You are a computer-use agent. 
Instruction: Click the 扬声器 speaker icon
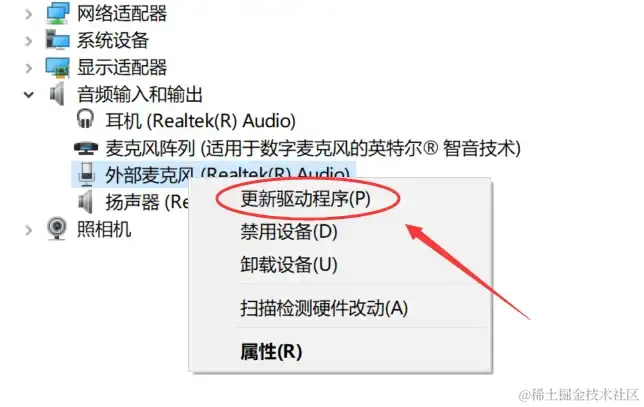click(85, 202)
